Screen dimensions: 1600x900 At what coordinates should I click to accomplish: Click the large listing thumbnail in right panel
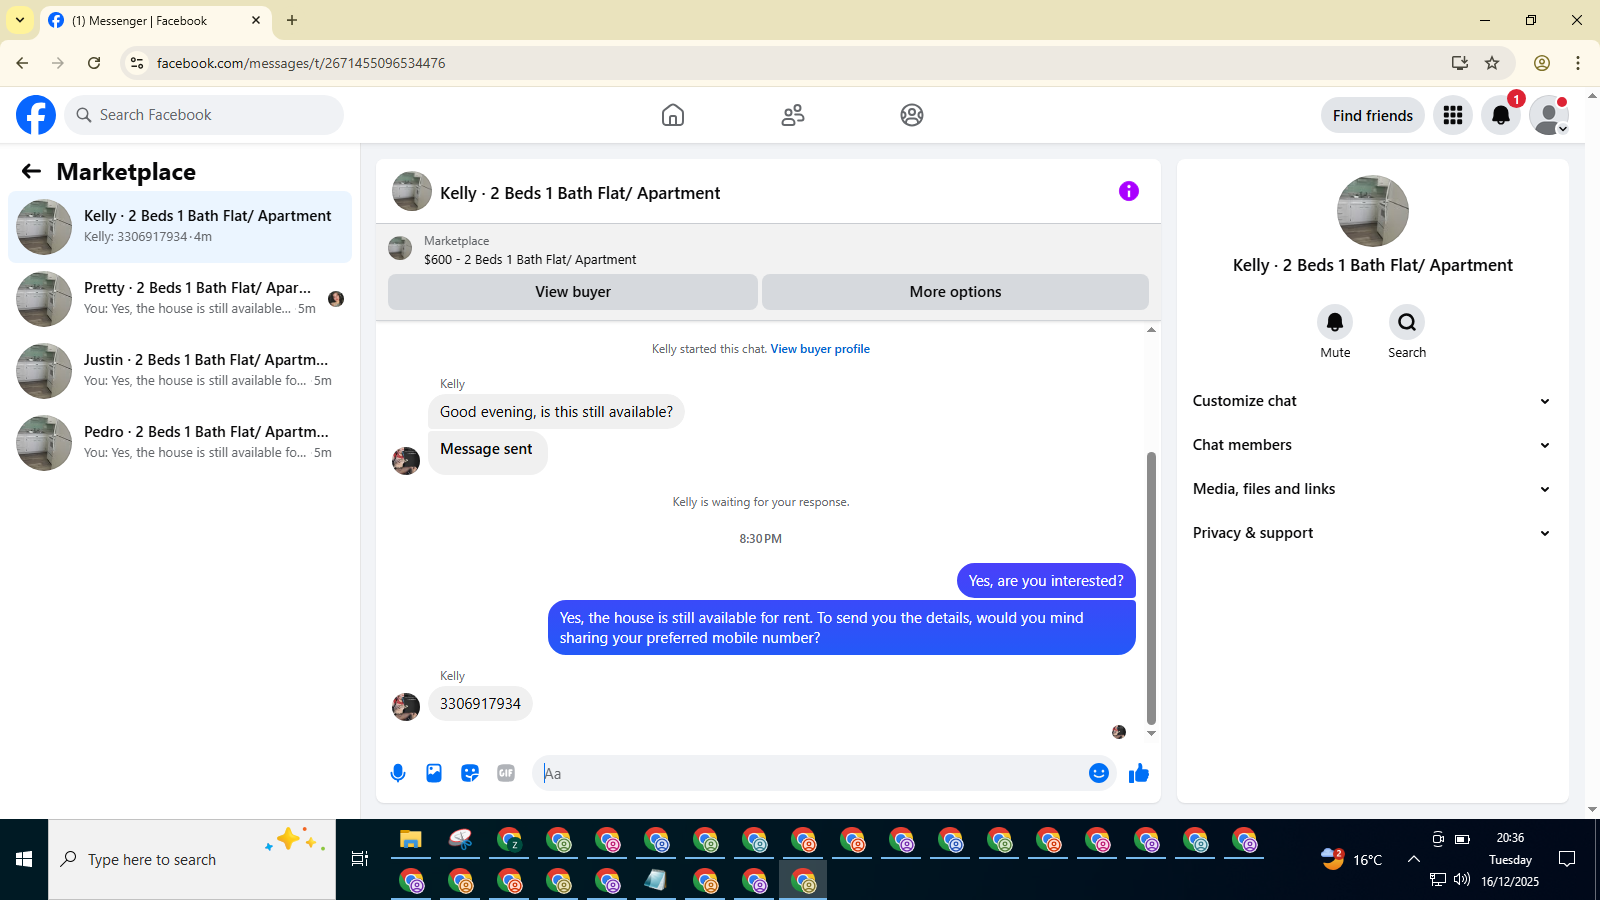1372,211
